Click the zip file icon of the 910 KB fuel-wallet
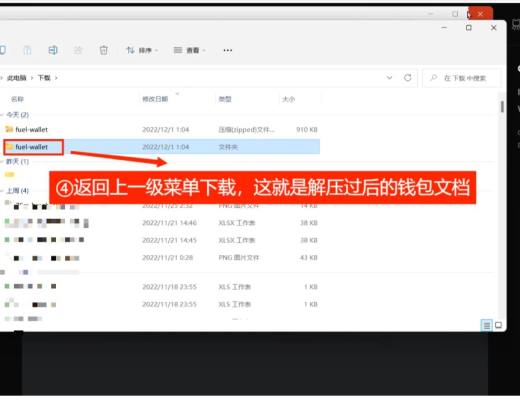The height and width of the screenshot is (400, 520). (x=9, y=129)
